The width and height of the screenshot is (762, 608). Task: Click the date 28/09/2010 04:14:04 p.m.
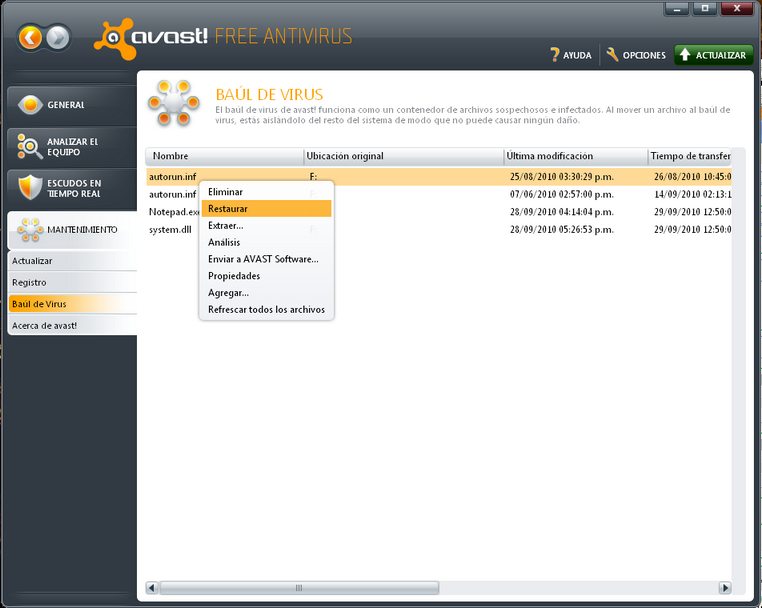click(x=562, y=212)
